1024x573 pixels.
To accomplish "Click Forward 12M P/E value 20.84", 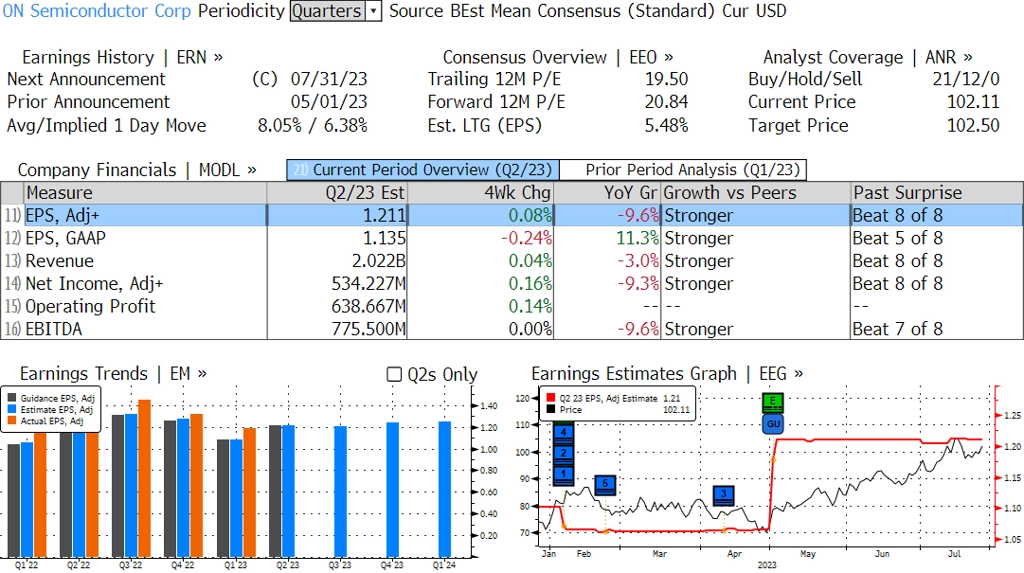I will click(x=666, y=102).
